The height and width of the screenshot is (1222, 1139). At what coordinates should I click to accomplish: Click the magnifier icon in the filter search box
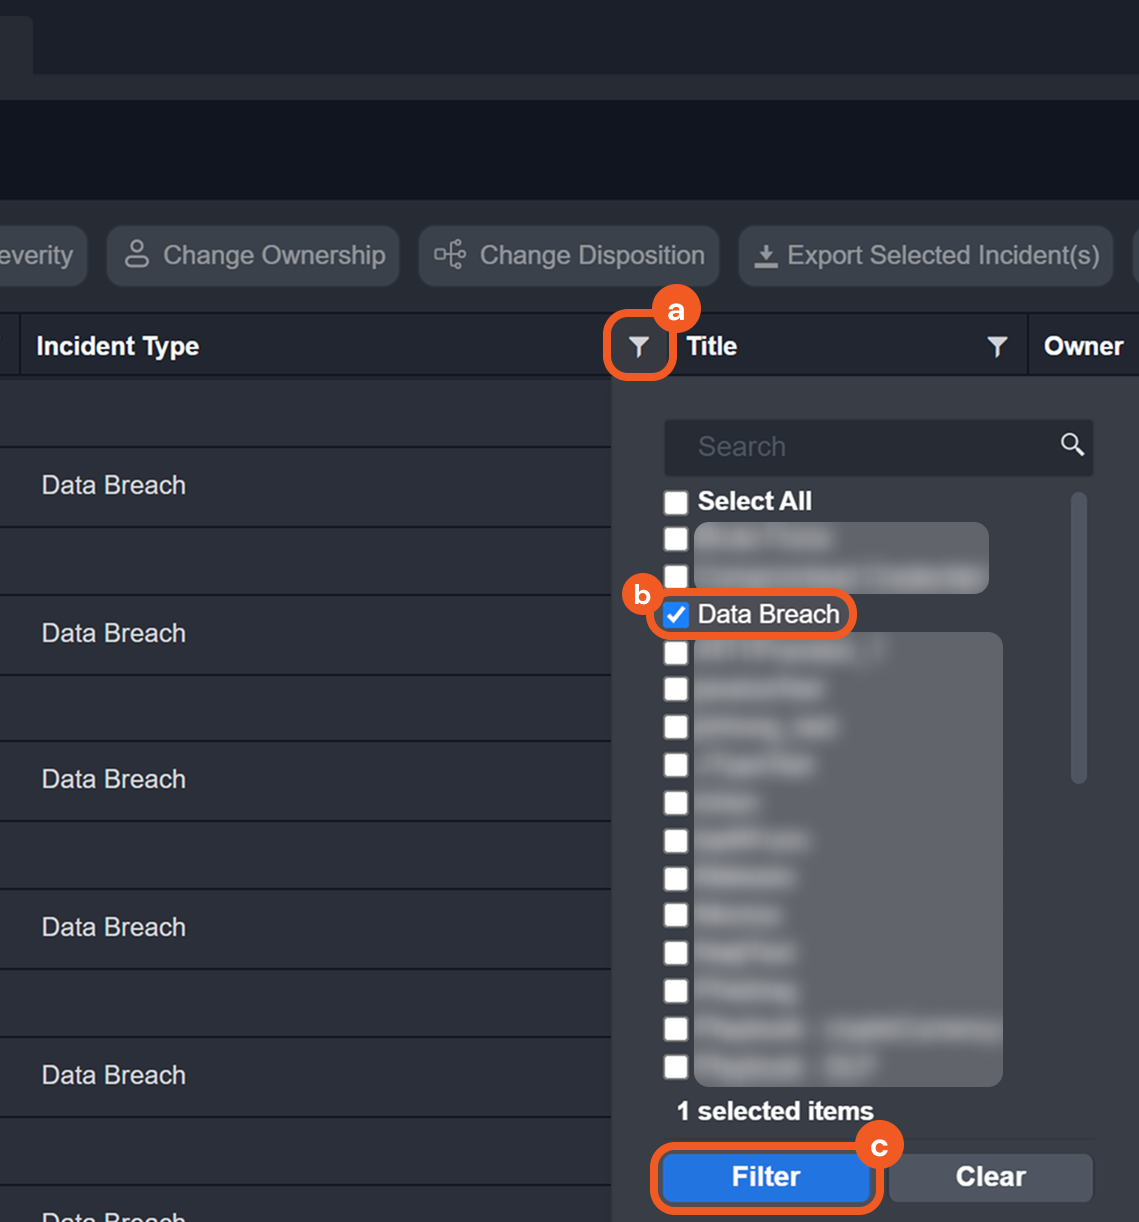pos(1072,445)
